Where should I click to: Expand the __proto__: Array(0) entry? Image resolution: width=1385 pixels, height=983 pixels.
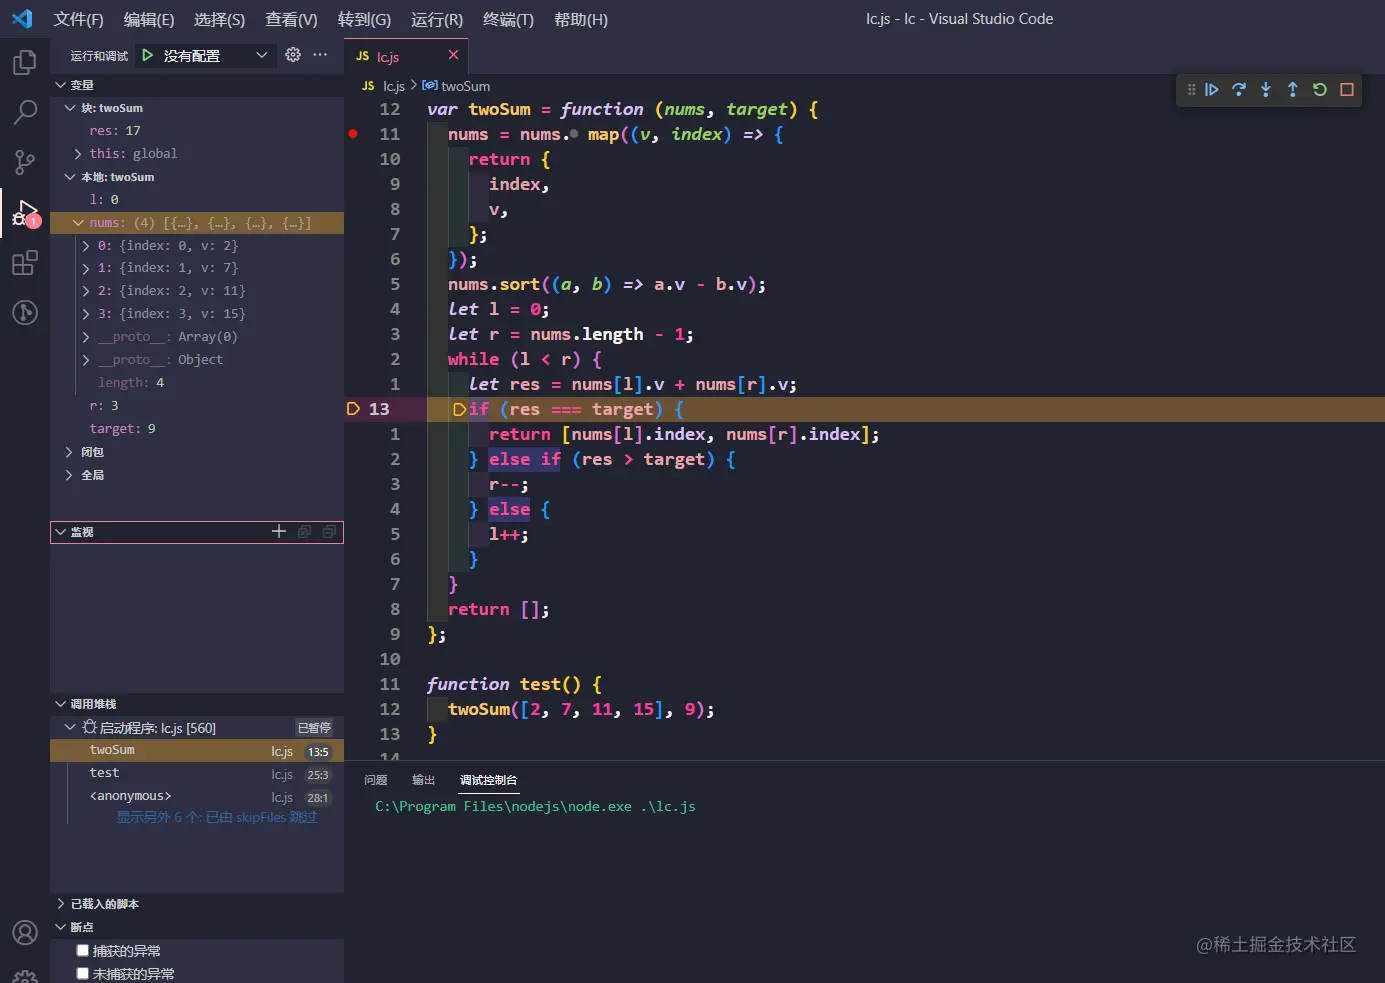[x=86, y=337]
